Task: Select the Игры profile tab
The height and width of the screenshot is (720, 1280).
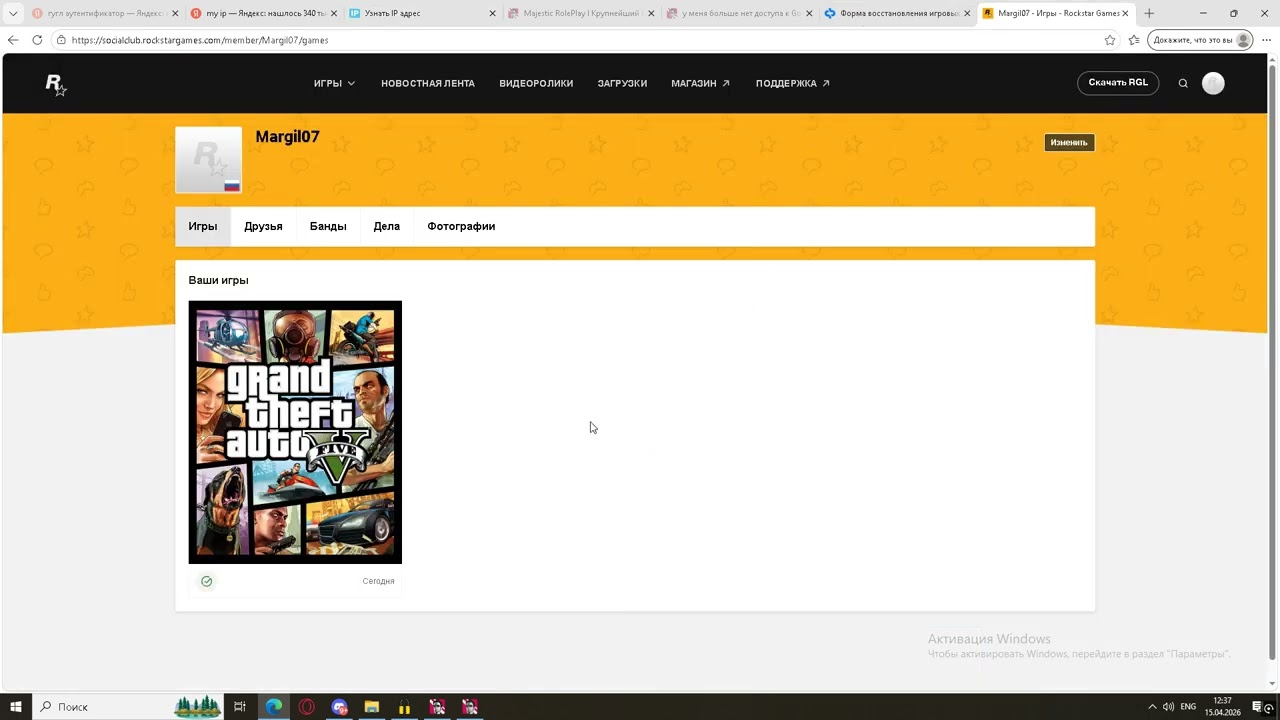Action: point(203,226)
